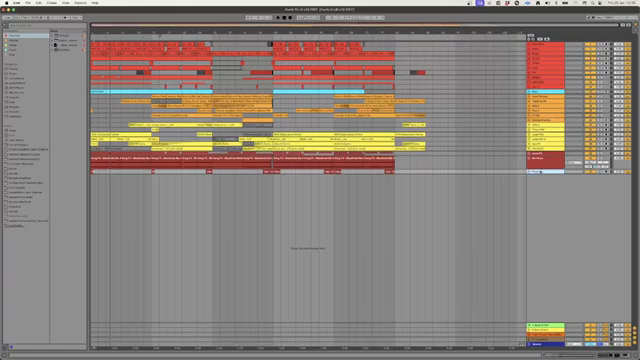Toggle Draw Mode pencil icon

[588, 18]
